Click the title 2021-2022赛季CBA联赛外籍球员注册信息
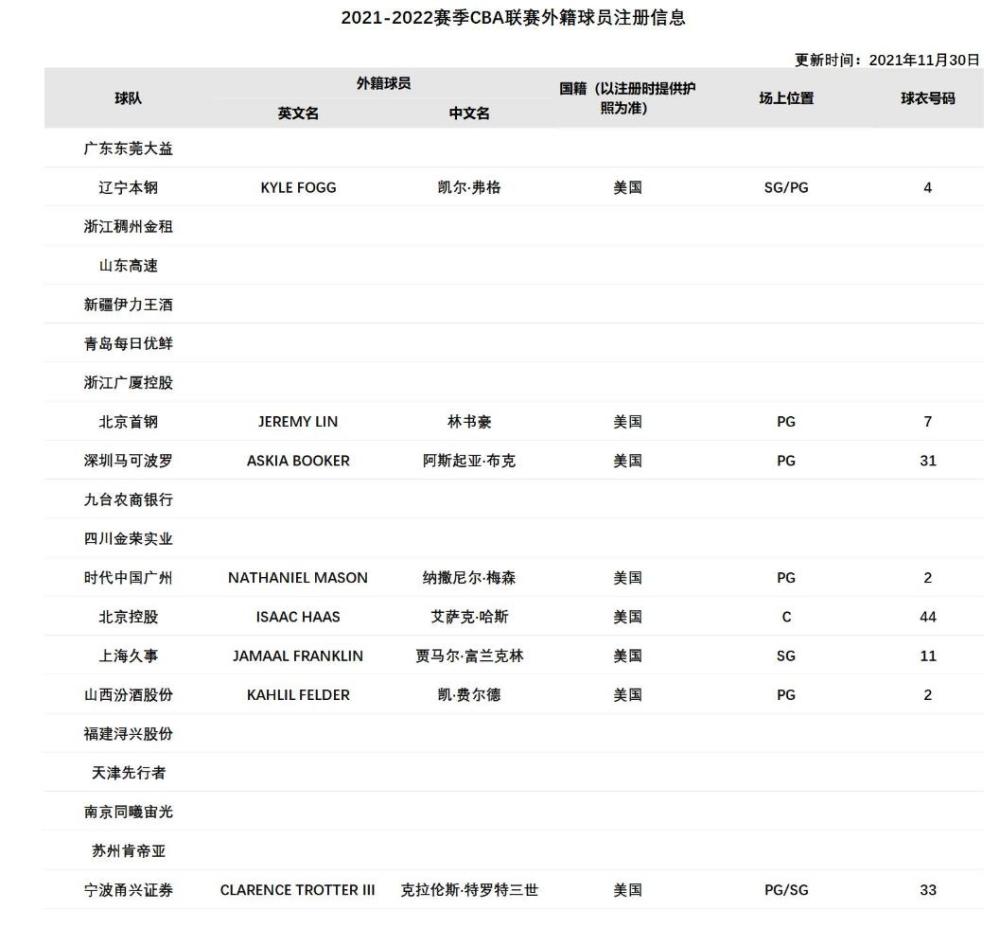 click(513, 18)
